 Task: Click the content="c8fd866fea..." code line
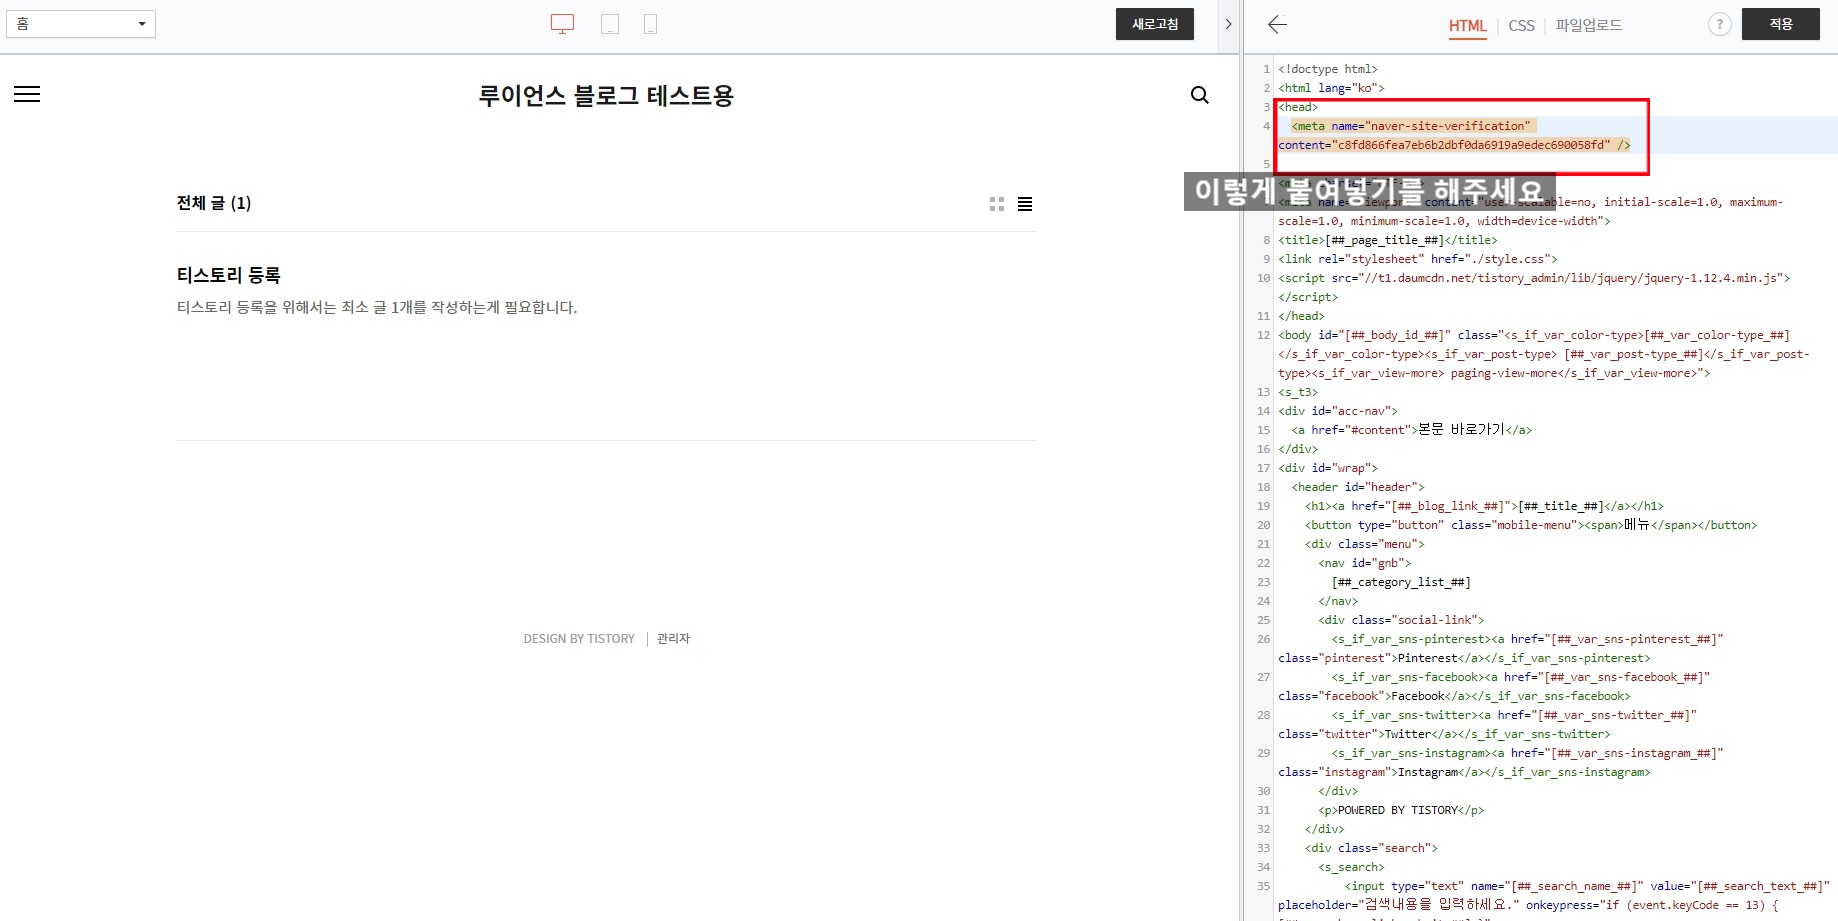[x=1454, y=145]
